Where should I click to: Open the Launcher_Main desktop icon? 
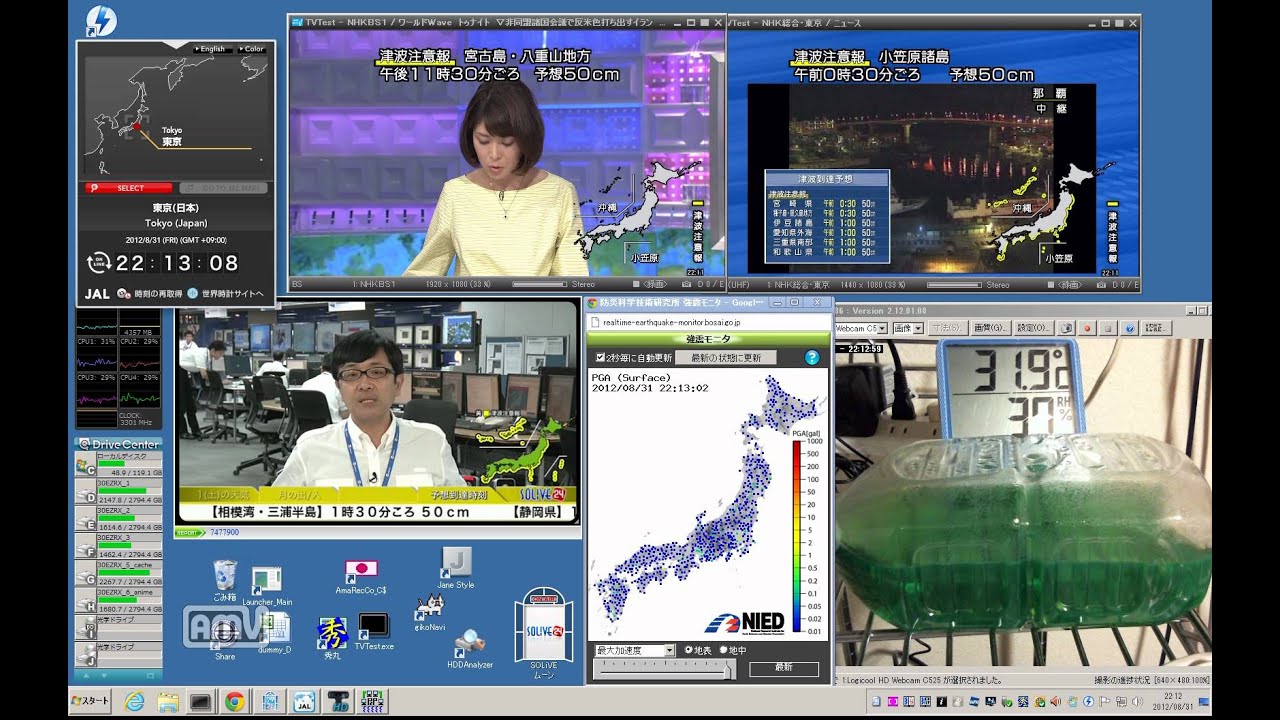coord(266,587)
